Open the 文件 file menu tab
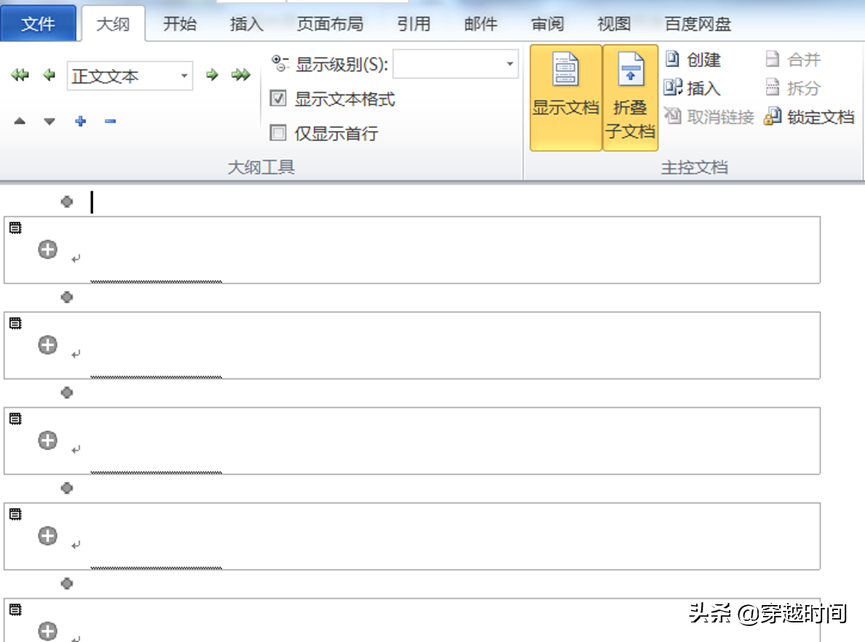The image size is (865, 642). pos(38,24)
